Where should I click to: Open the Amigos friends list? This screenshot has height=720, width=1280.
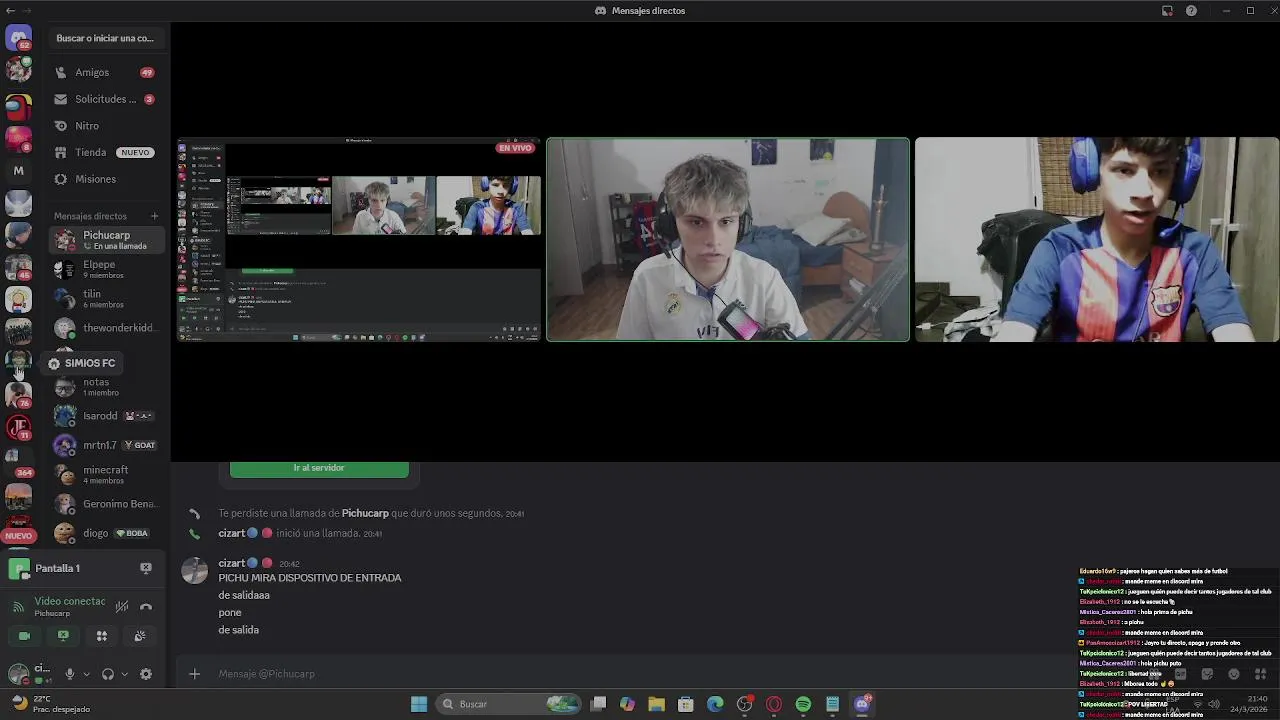106,72
